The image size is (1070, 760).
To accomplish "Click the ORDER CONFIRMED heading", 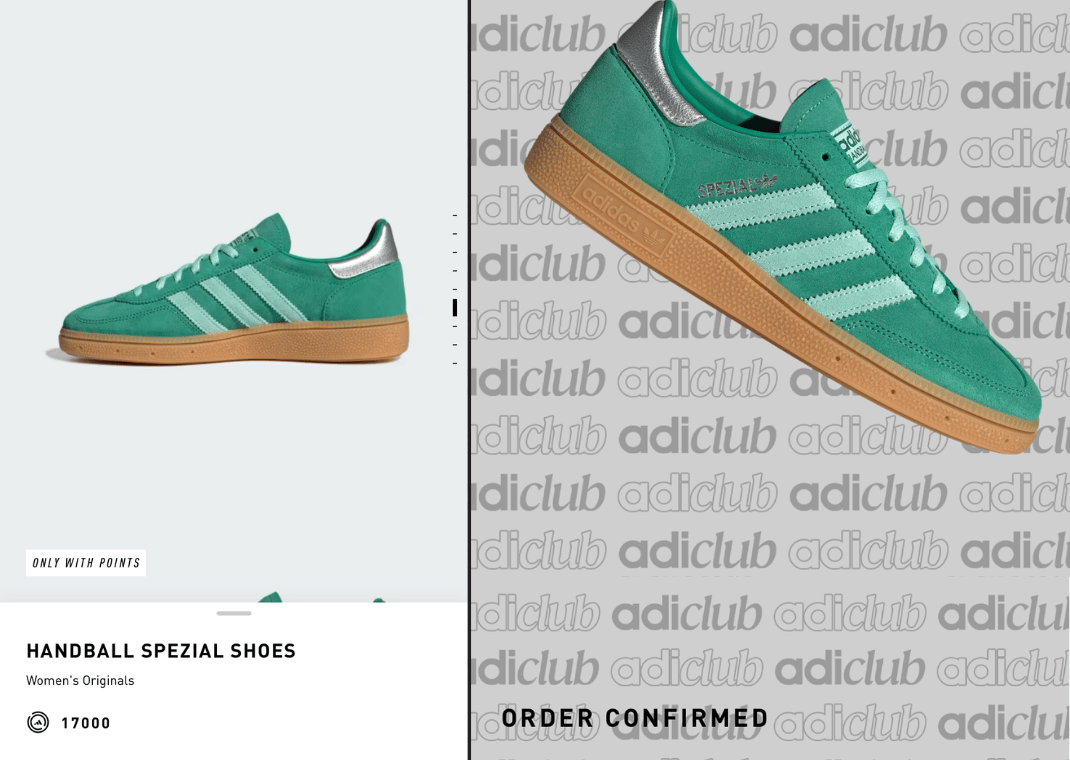I will pos(635,718).
